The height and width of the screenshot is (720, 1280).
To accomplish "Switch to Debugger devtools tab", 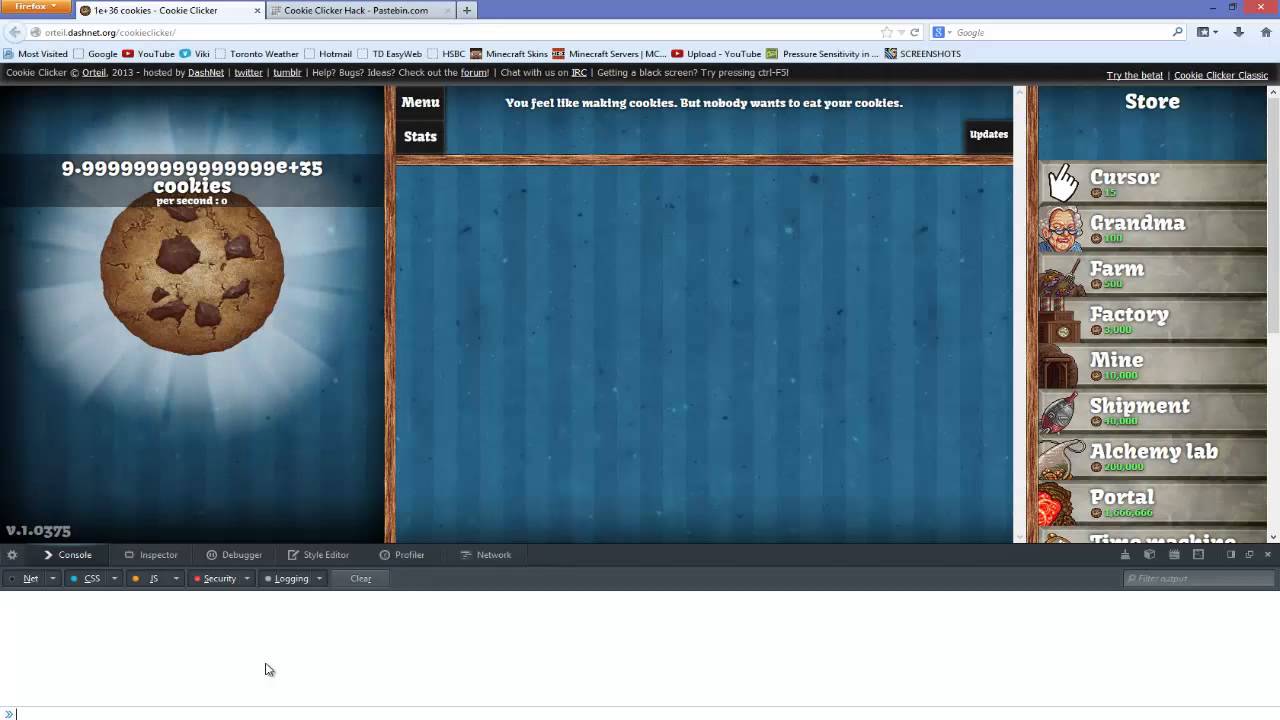I will [x=234, y=555].
